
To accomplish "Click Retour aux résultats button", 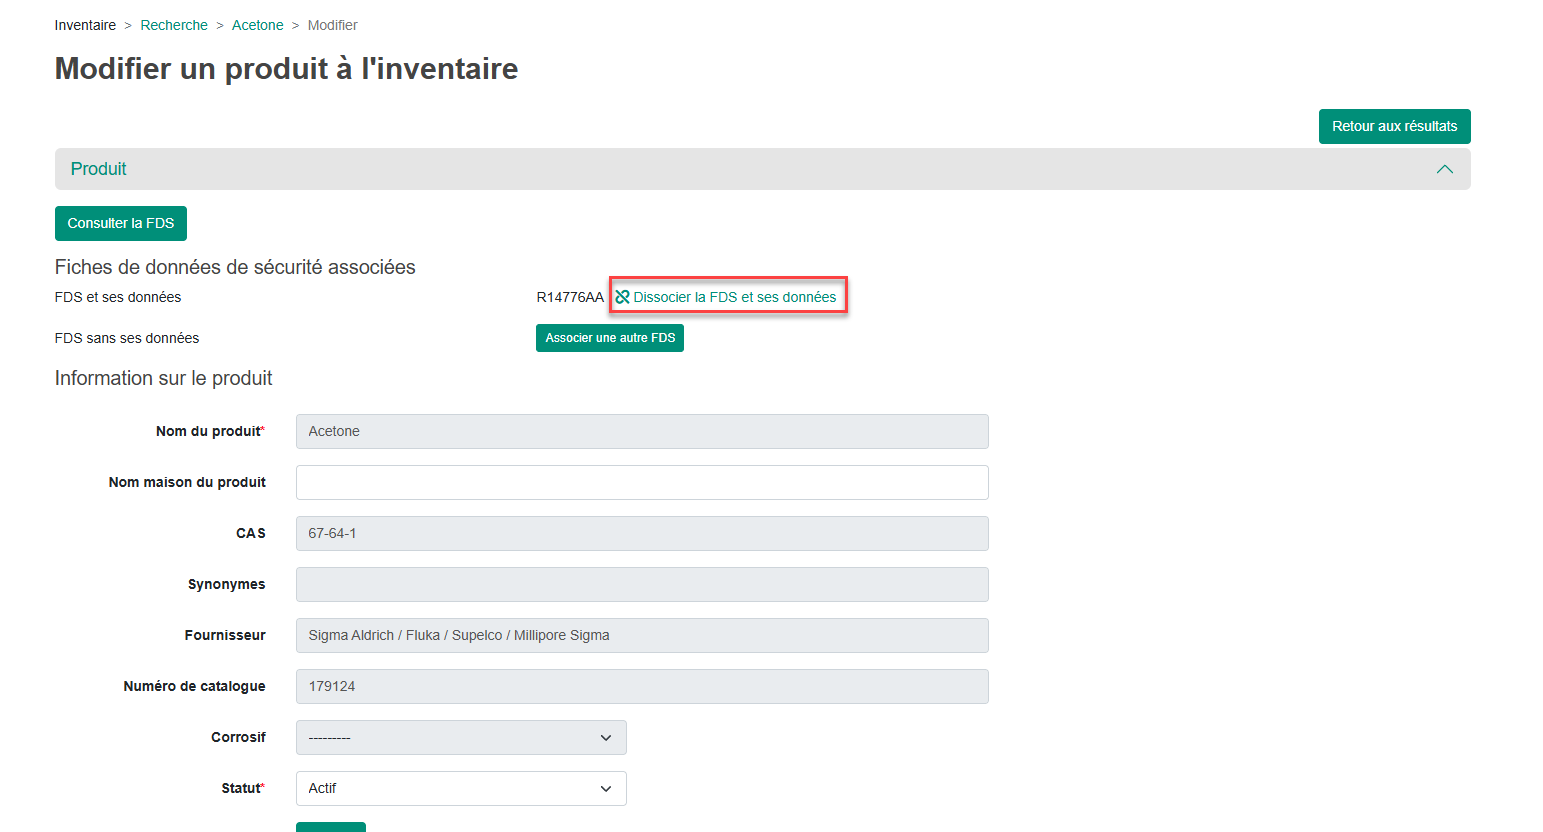I will [1394, 126].
